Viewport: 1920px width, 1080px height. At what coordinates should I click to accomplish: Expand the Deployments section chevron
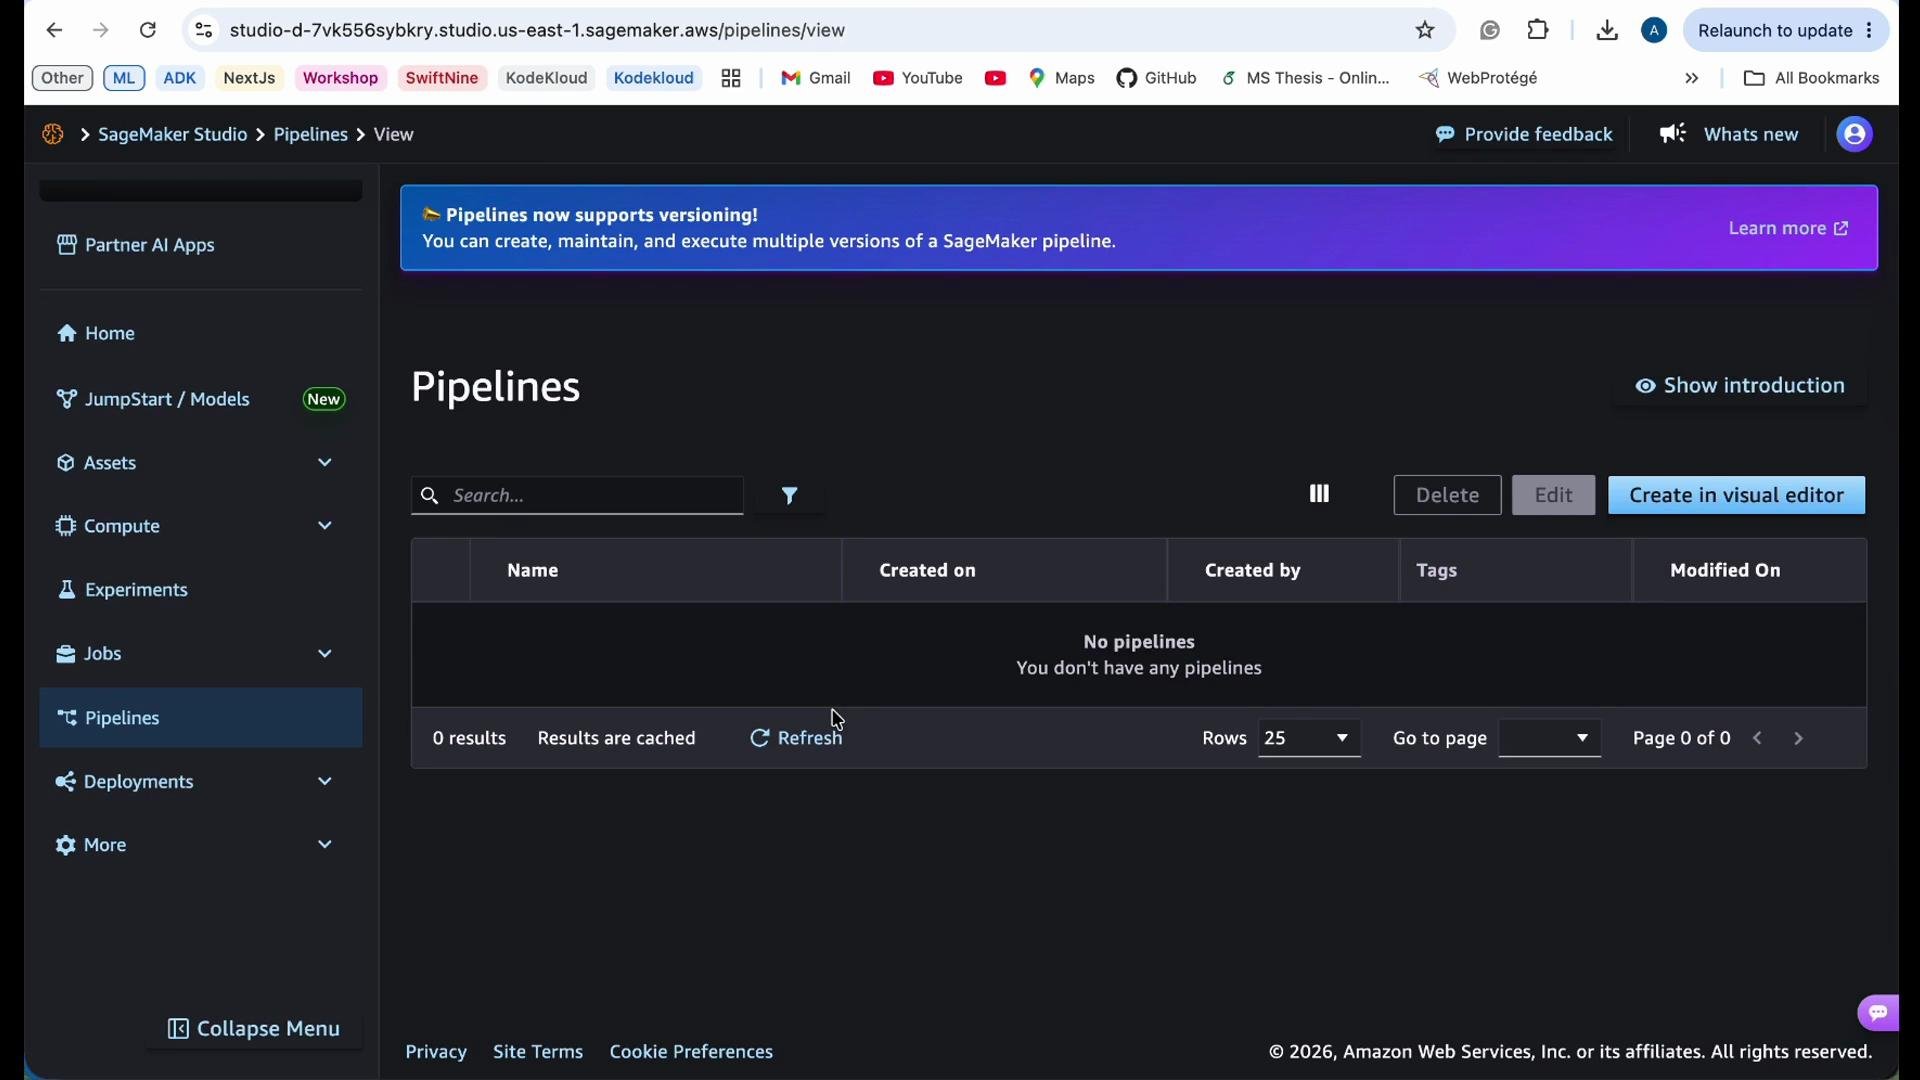click(325, 782)
